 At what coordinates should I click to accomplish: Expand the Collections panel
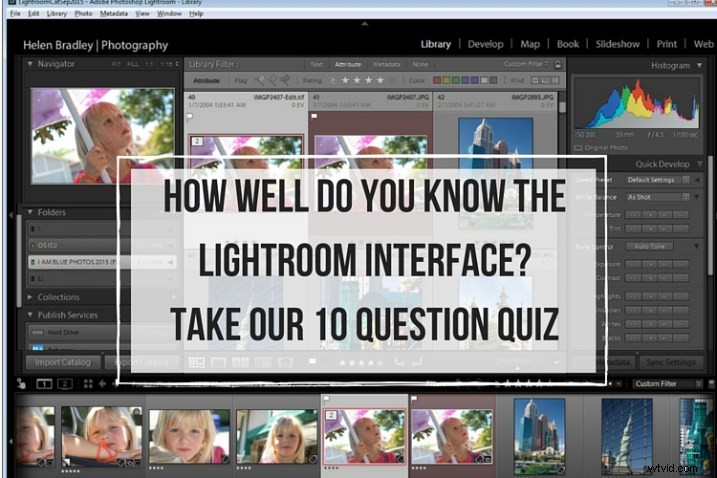30,297
